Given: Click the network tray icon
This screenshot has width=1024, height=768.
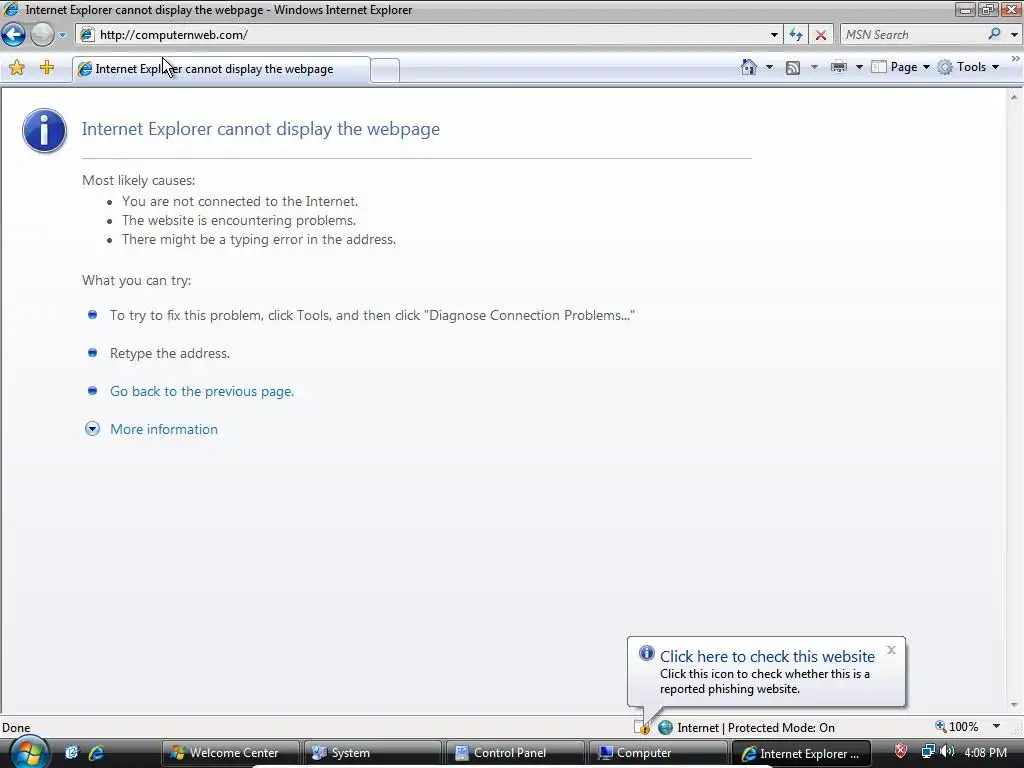Looking at the screenshot, I should [x=927, y=752].
